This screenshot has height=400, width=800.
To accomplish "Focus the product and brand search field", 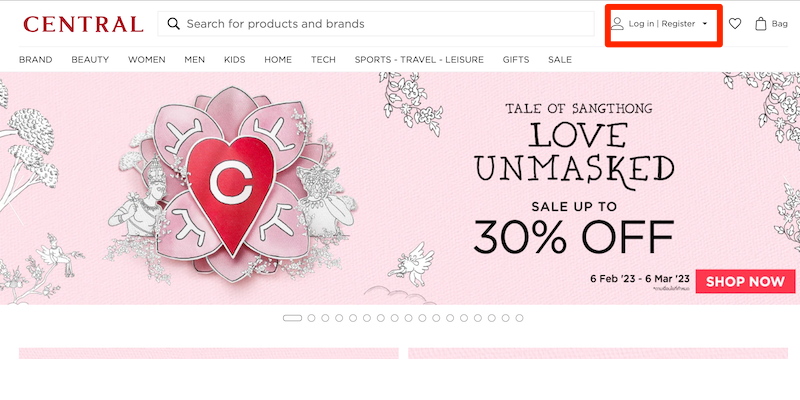I will pos(376,23).
